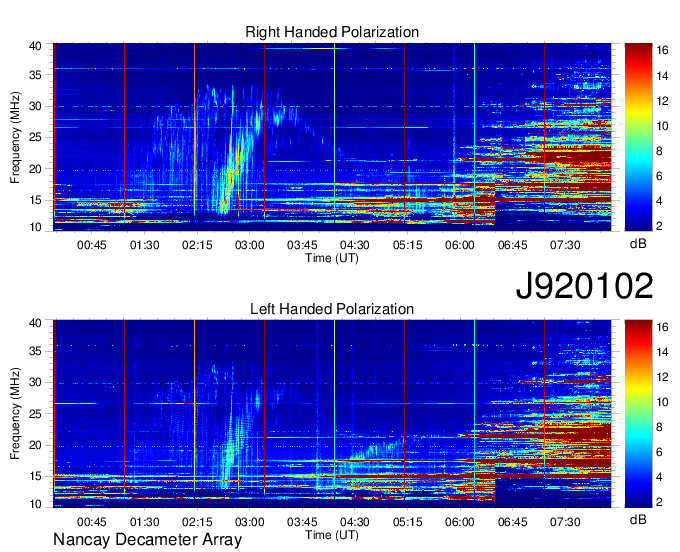Click the 10 MHz tick label on the right-handed plot
Screen dimensions: 680x552
pyautogui.click(x=35, y=228)
